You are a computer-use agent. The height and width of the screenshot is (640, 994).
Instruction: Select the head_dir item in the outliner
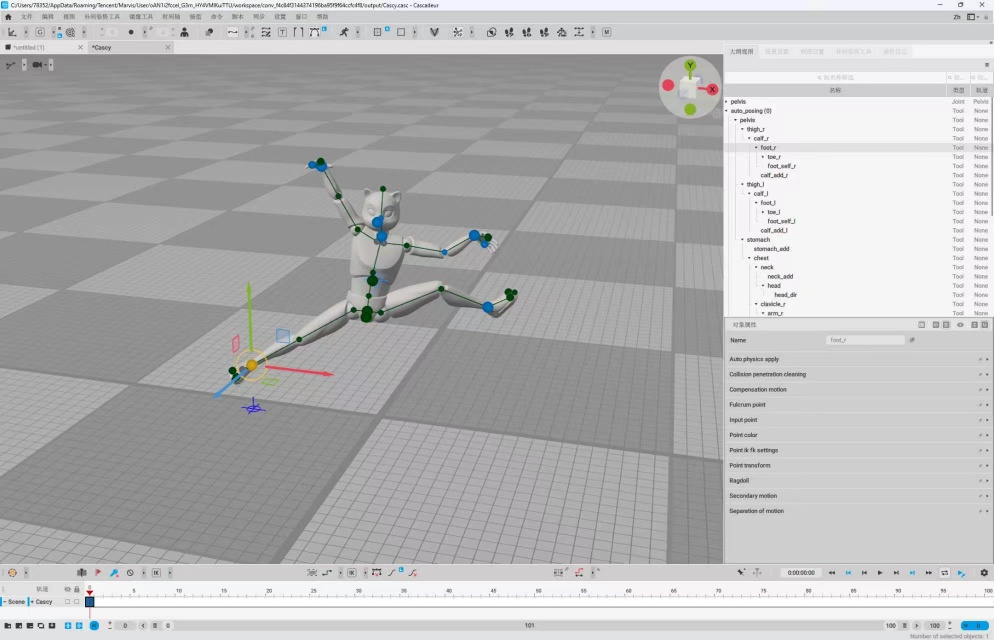tap(785, 295)
